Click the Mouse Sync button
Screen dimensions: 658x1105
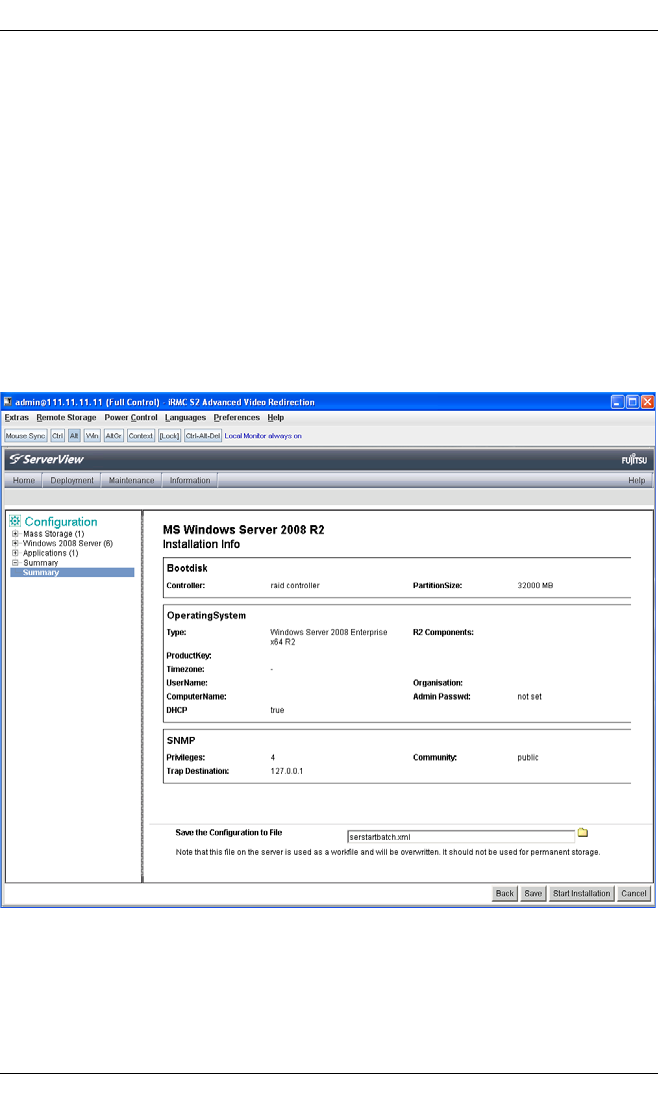pyautogui.click(x=25, y=436)
